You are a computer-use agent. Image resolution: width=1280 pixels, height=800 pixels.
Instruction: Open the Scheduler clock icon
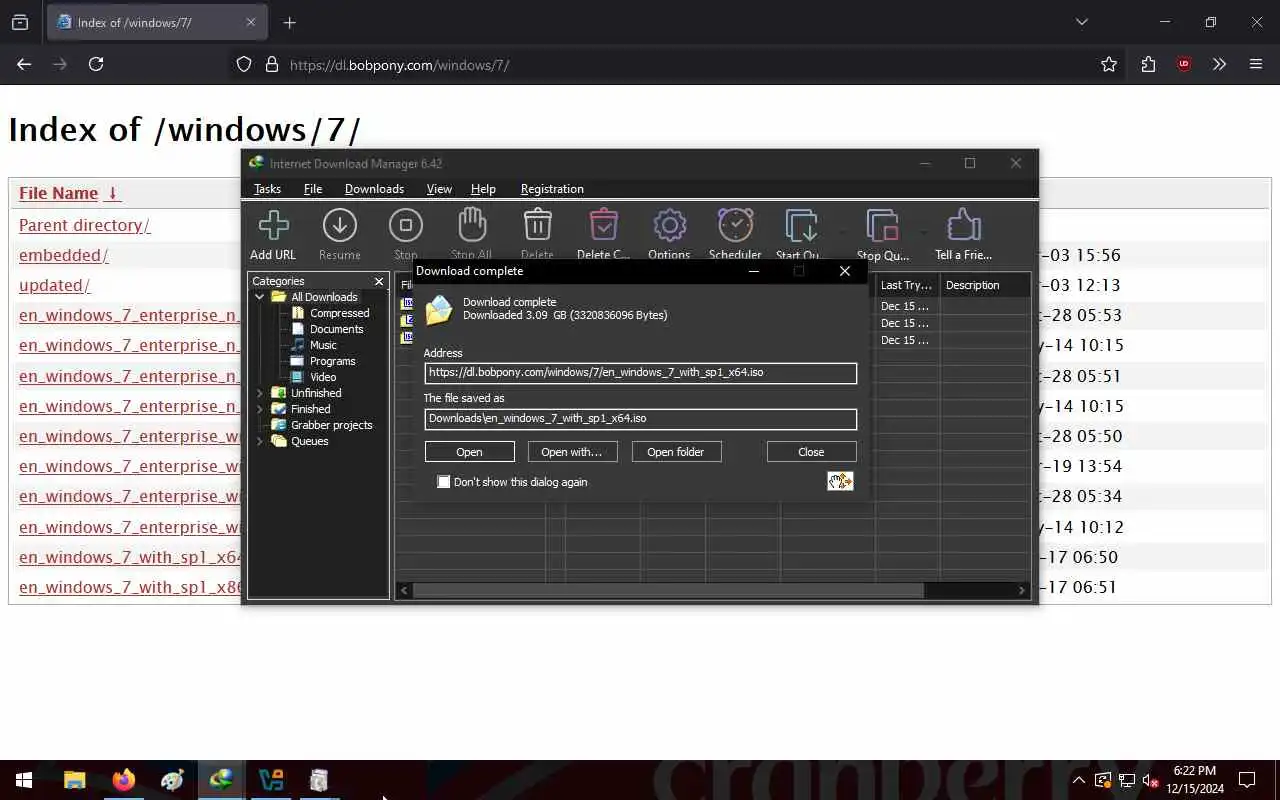click(x=735, y=226)
